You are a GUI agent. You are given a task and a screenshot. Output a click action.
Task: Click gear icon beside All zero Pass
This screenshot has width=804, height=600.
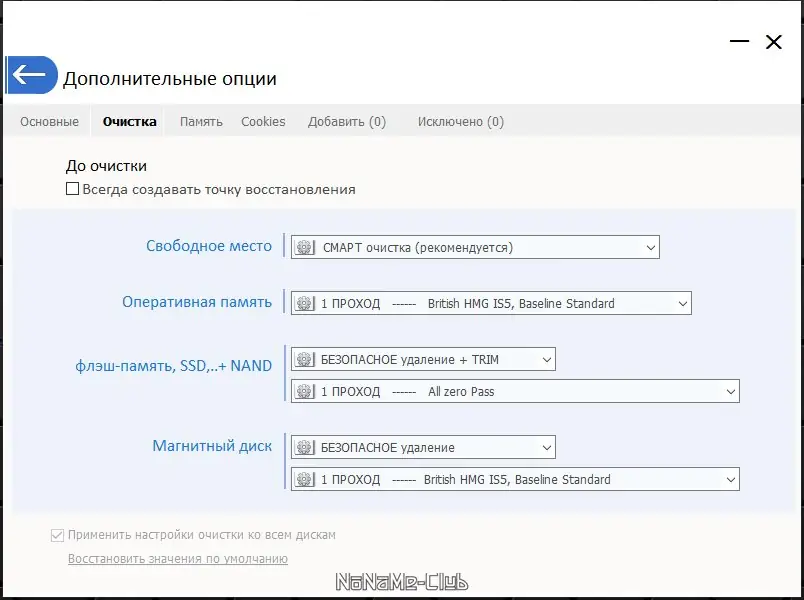[x=304, y=391]
